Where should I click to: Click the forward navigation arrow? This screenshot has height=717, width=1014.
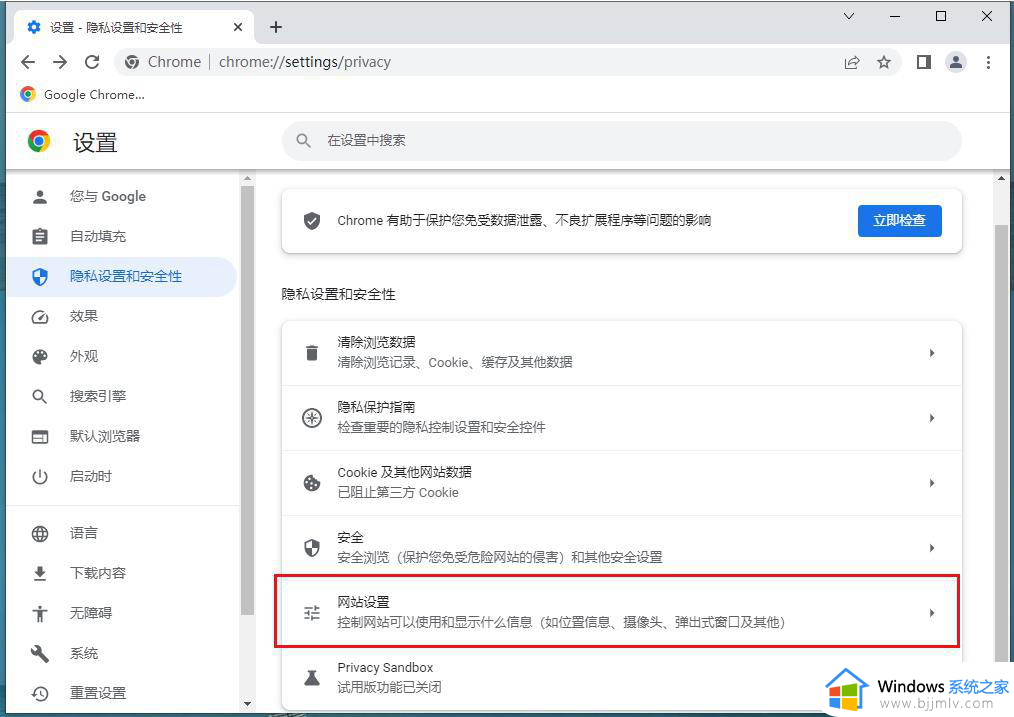59,62
